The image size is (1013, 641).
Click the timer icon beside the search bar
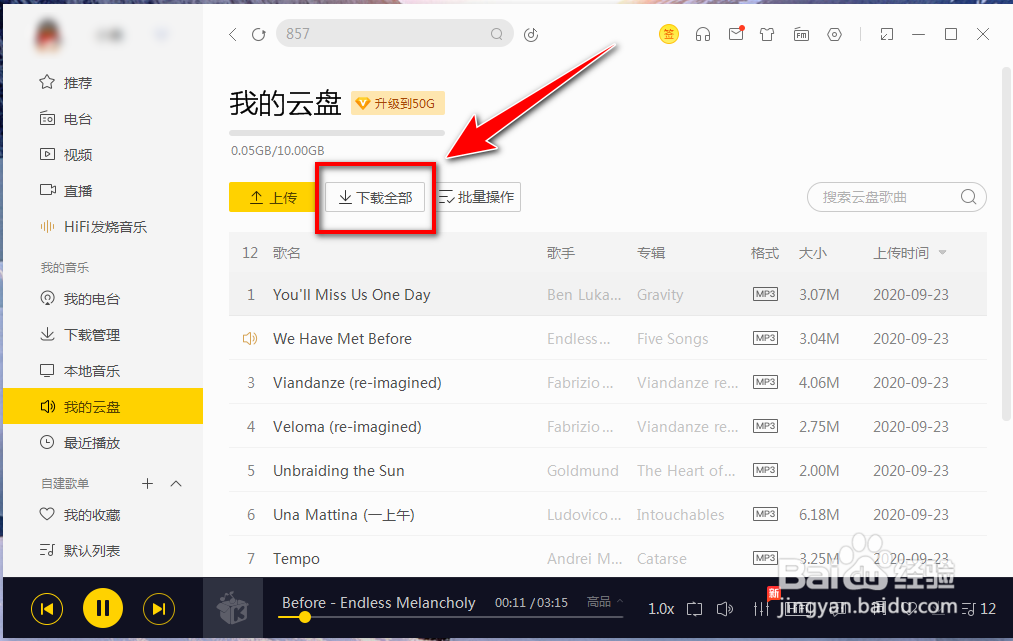tap(530, 34)
